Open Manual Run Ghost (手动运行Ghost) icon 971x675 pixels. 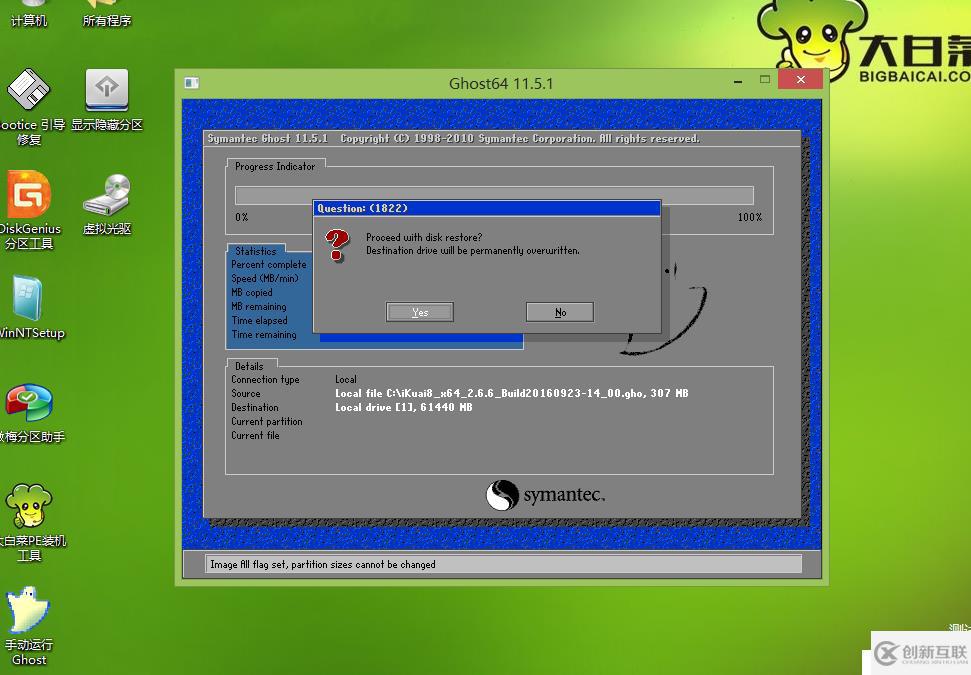pos(28,627)
